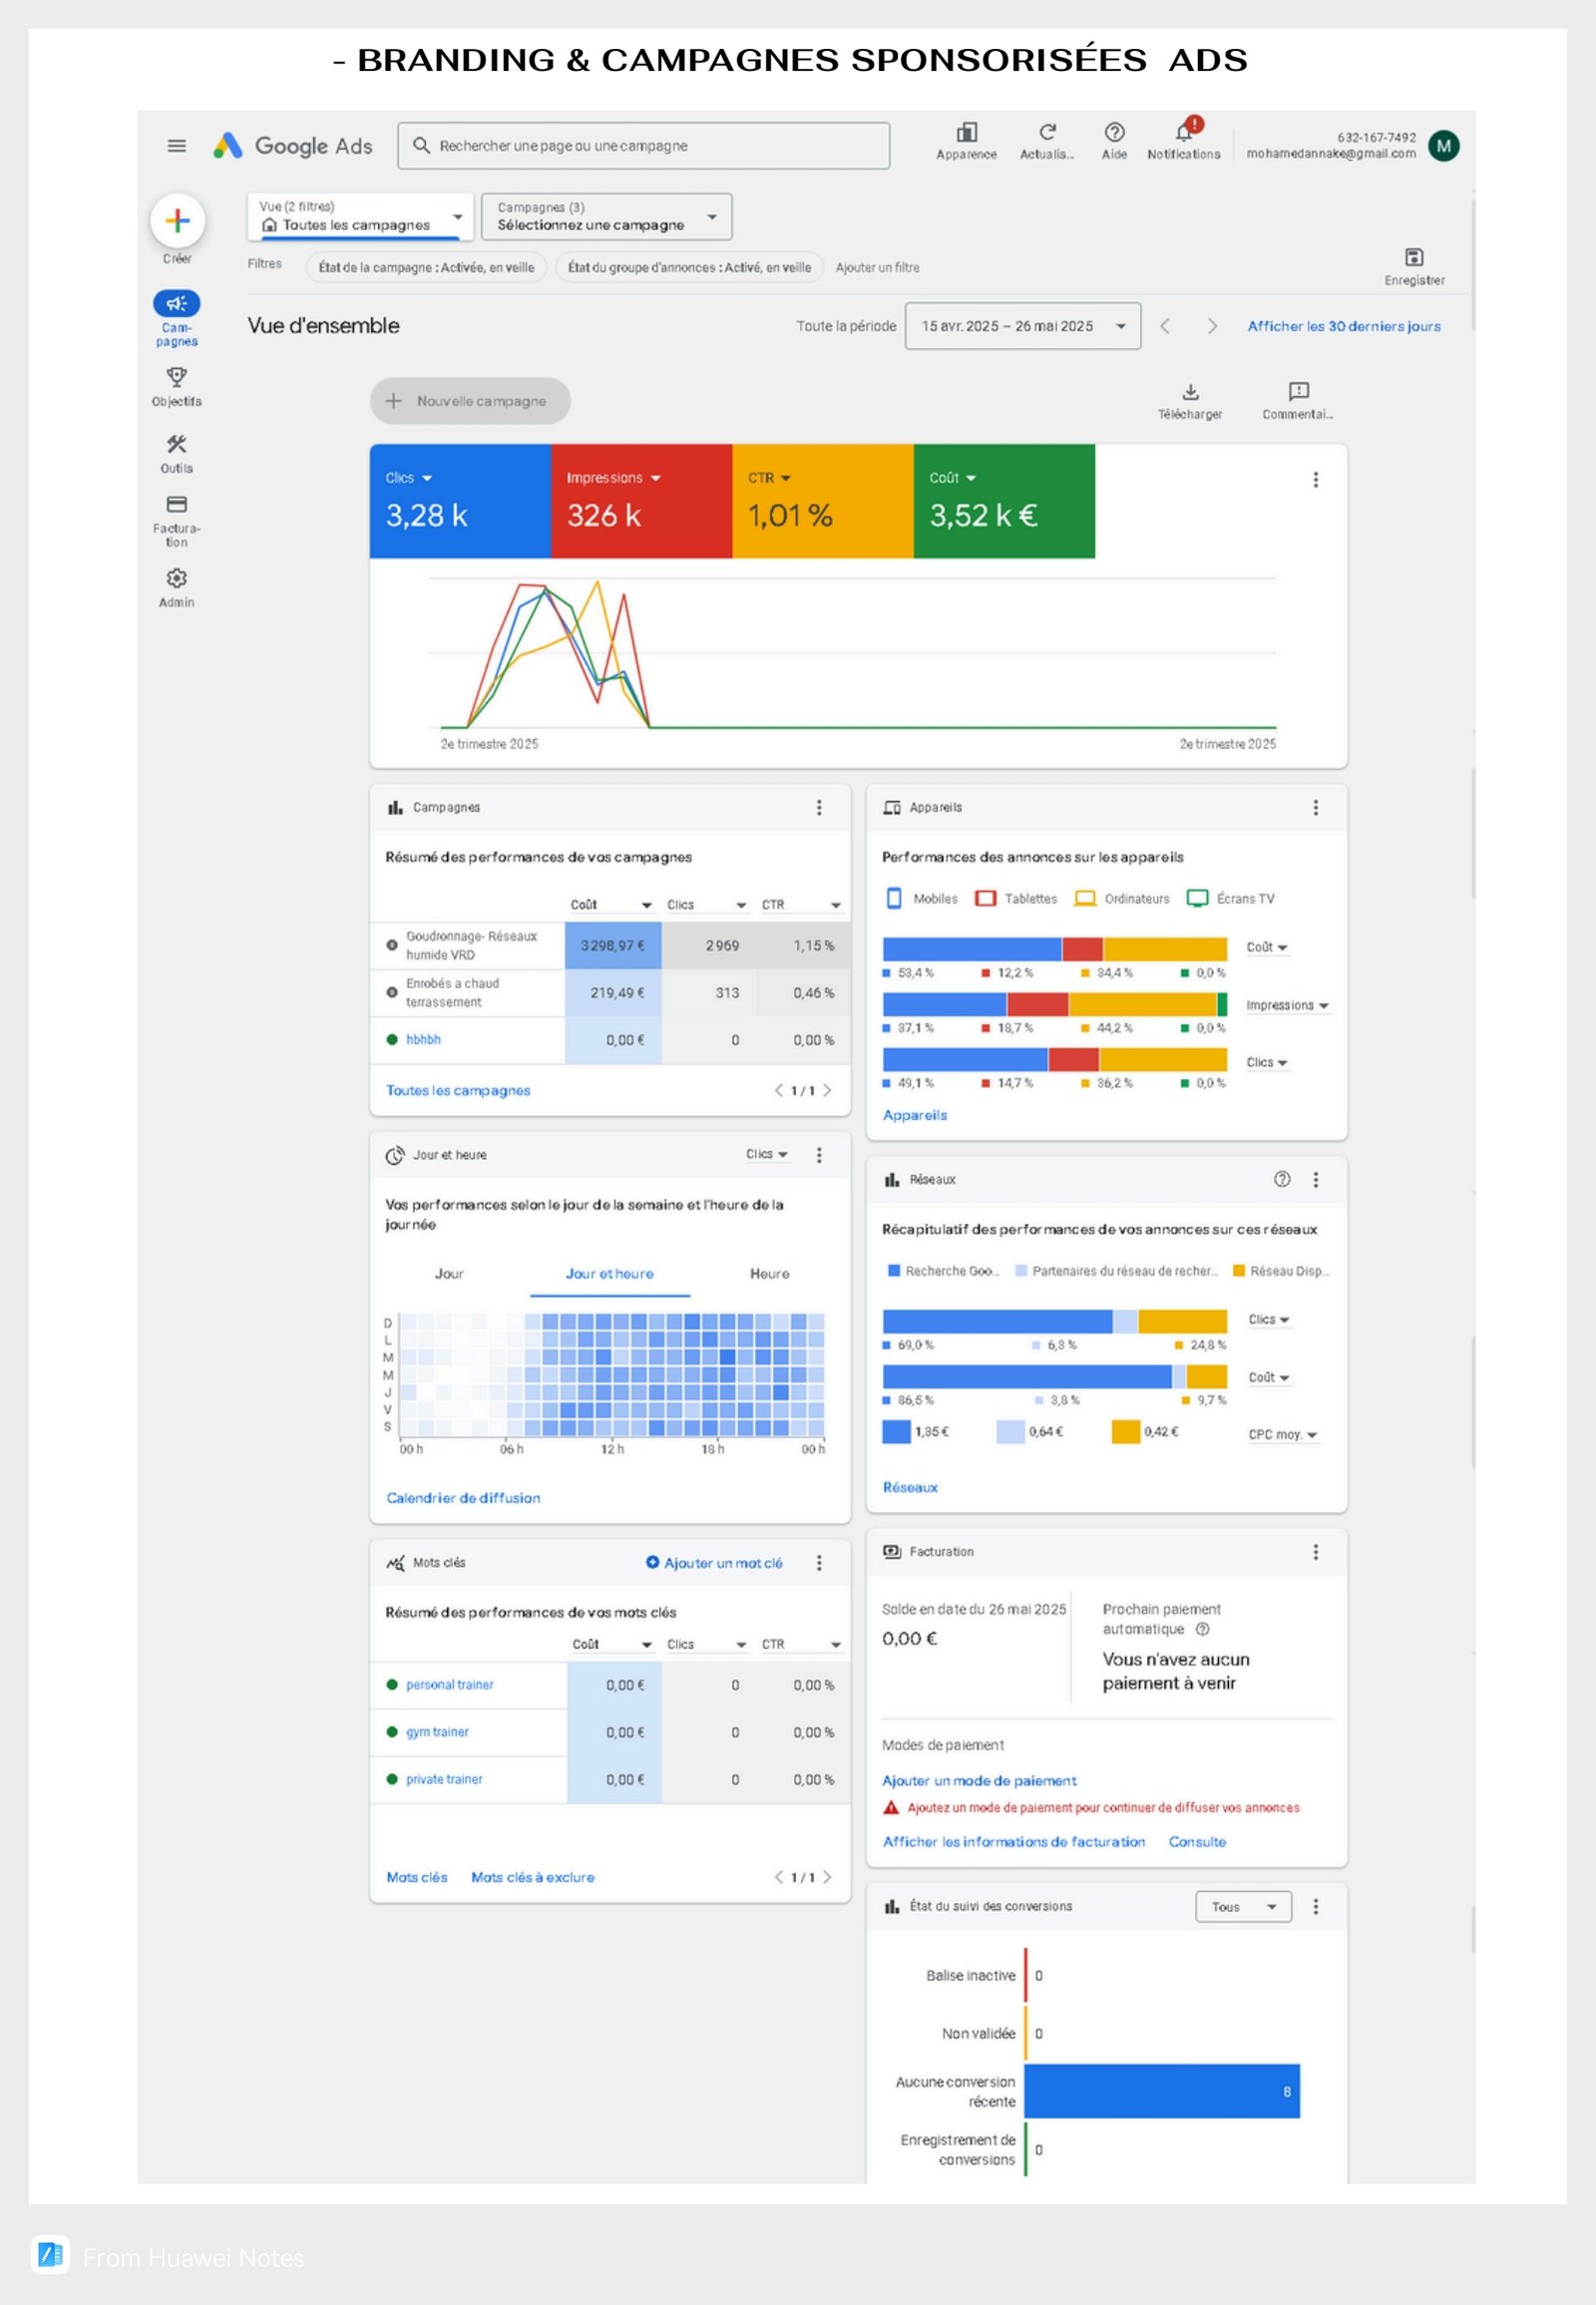Open the Calendrier de diffusion link

pyautogui.click(x=463, y=1498)
